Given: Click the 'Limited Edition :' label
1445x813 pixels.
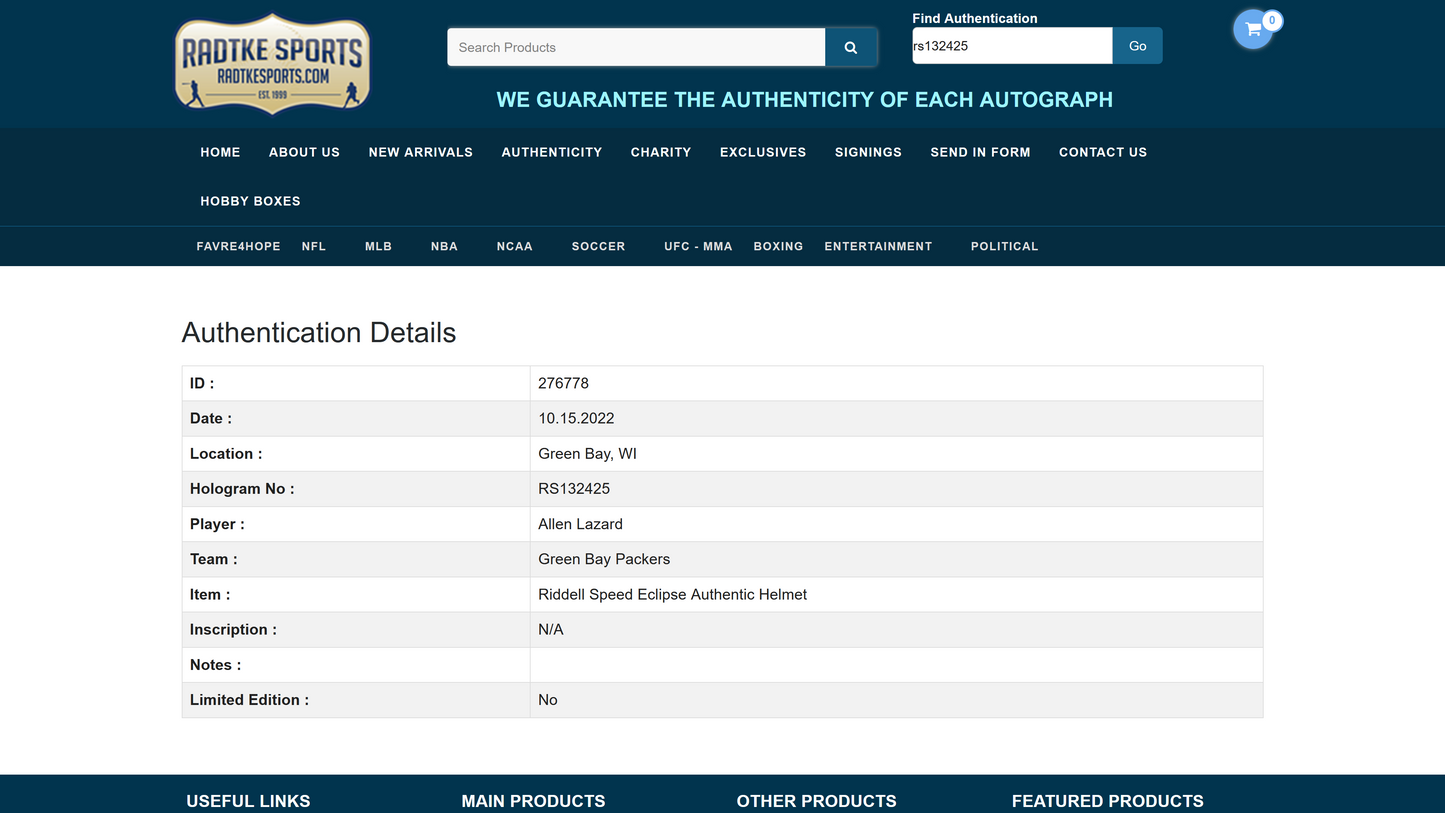Looking at the screenshot, I should [x=249, y=700].
